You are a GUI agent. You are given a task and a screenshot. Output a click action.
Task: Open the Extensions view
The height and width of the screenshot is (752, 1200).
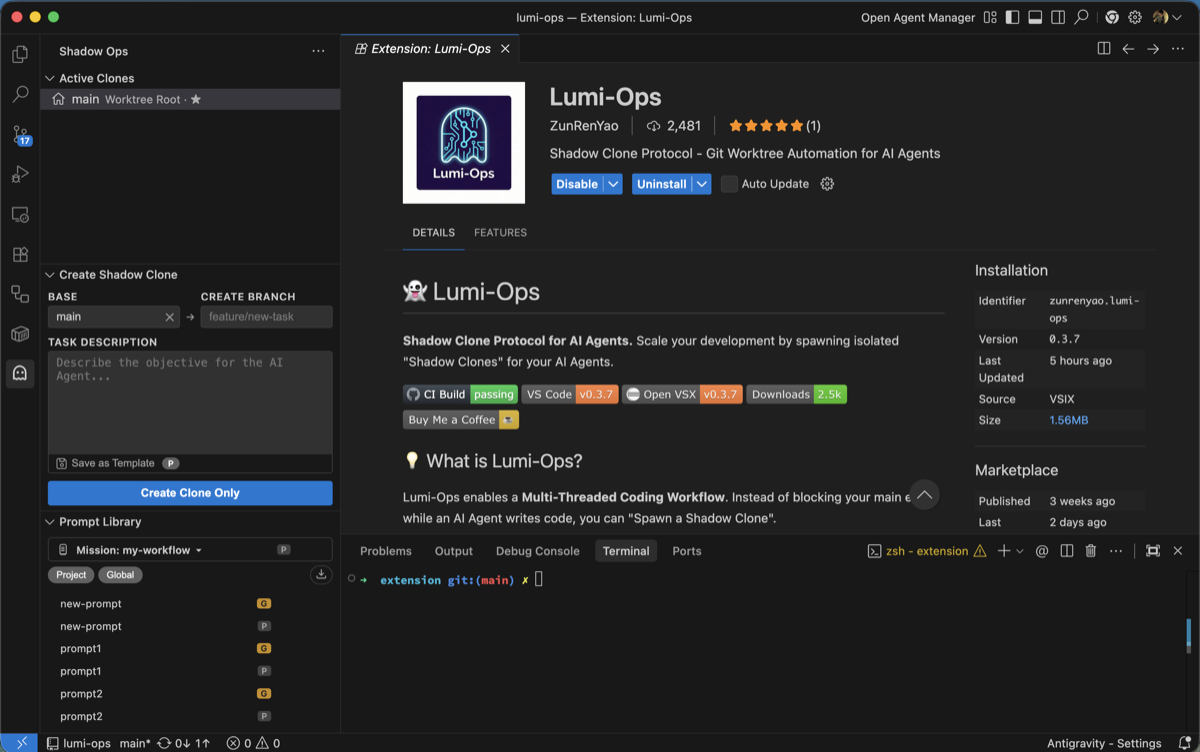coord(19,254)
